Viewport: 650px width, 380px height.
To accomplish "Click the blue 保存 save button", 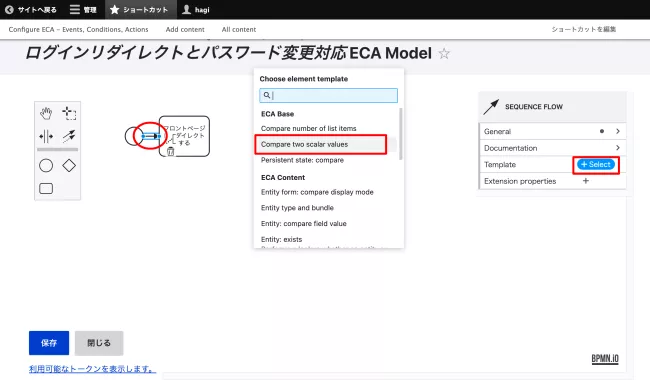I will pos(49,343).
